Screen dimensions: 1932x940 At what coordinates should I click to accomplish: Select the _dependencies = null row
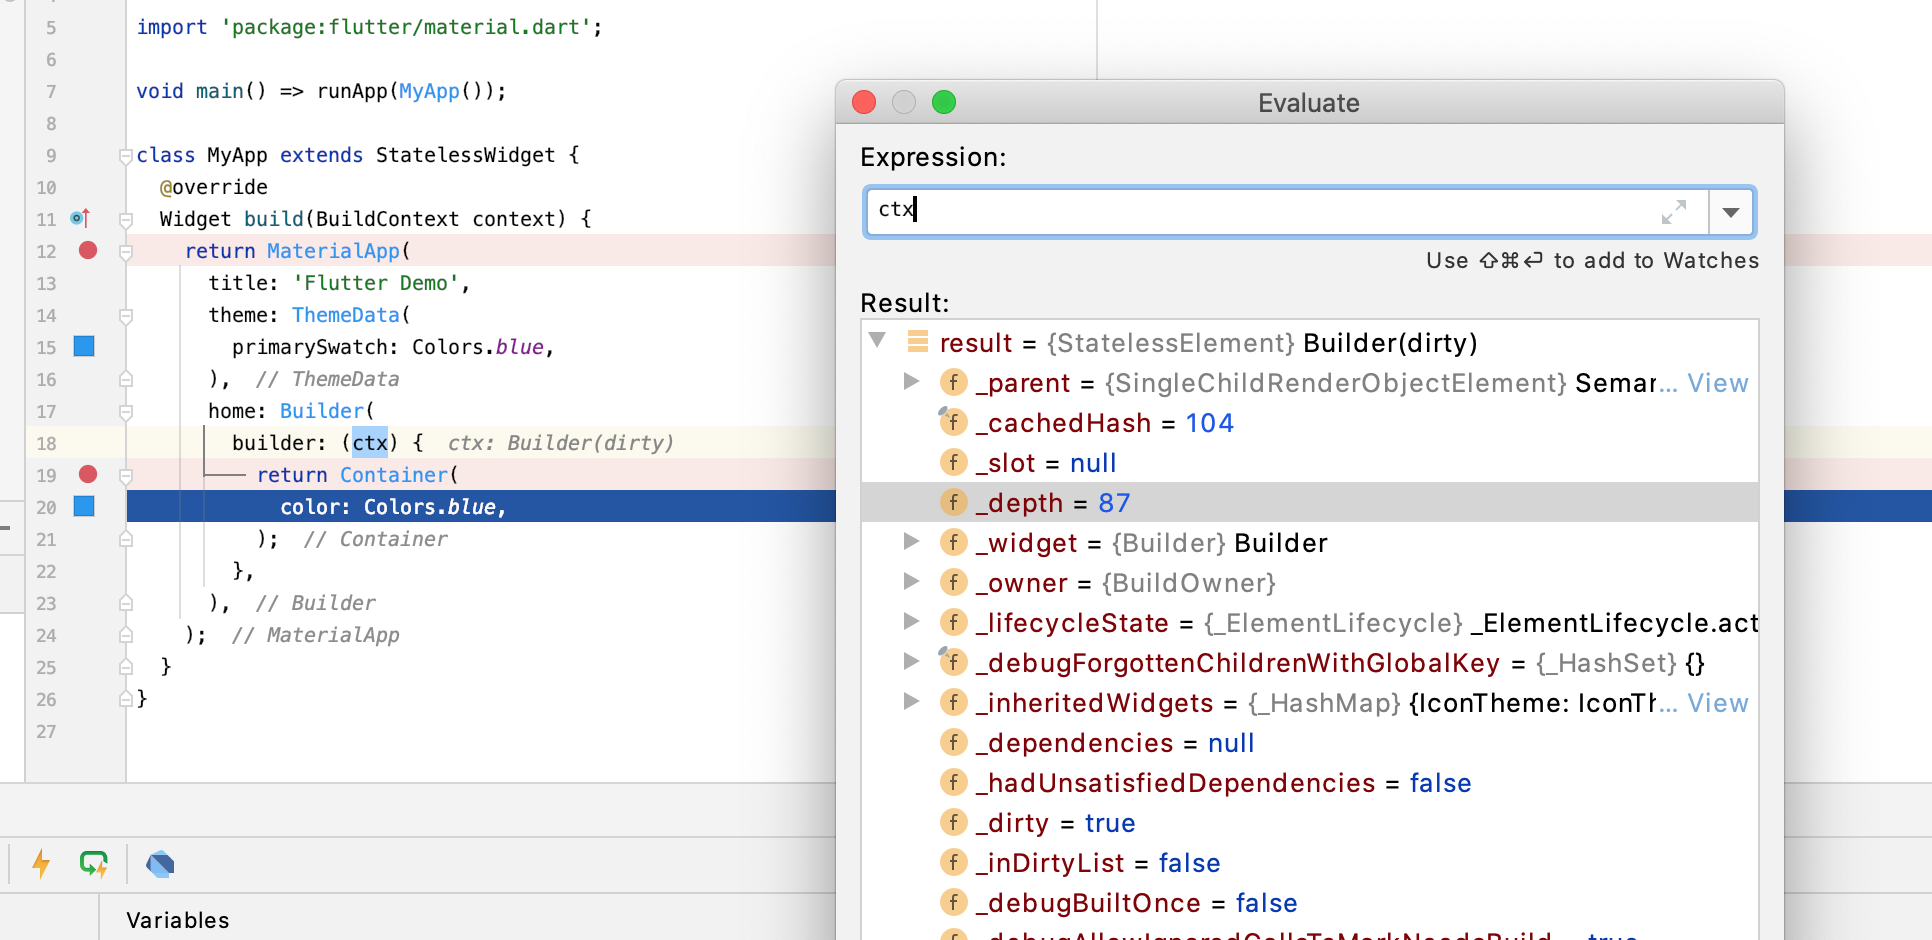pyautogui.click(x=1309, y=743)
